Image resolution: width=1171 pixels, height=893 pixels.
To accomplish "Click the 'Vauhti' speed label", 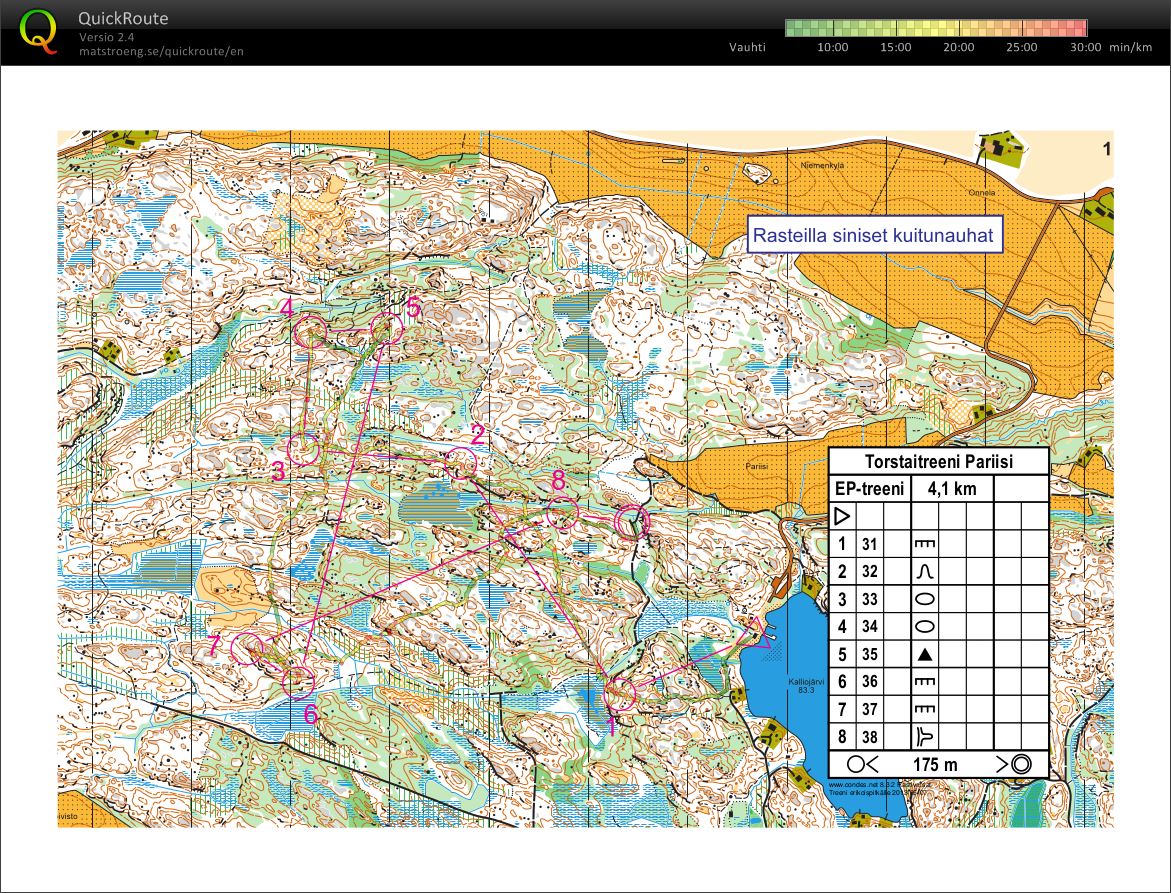I will click(x=747, y=47).
